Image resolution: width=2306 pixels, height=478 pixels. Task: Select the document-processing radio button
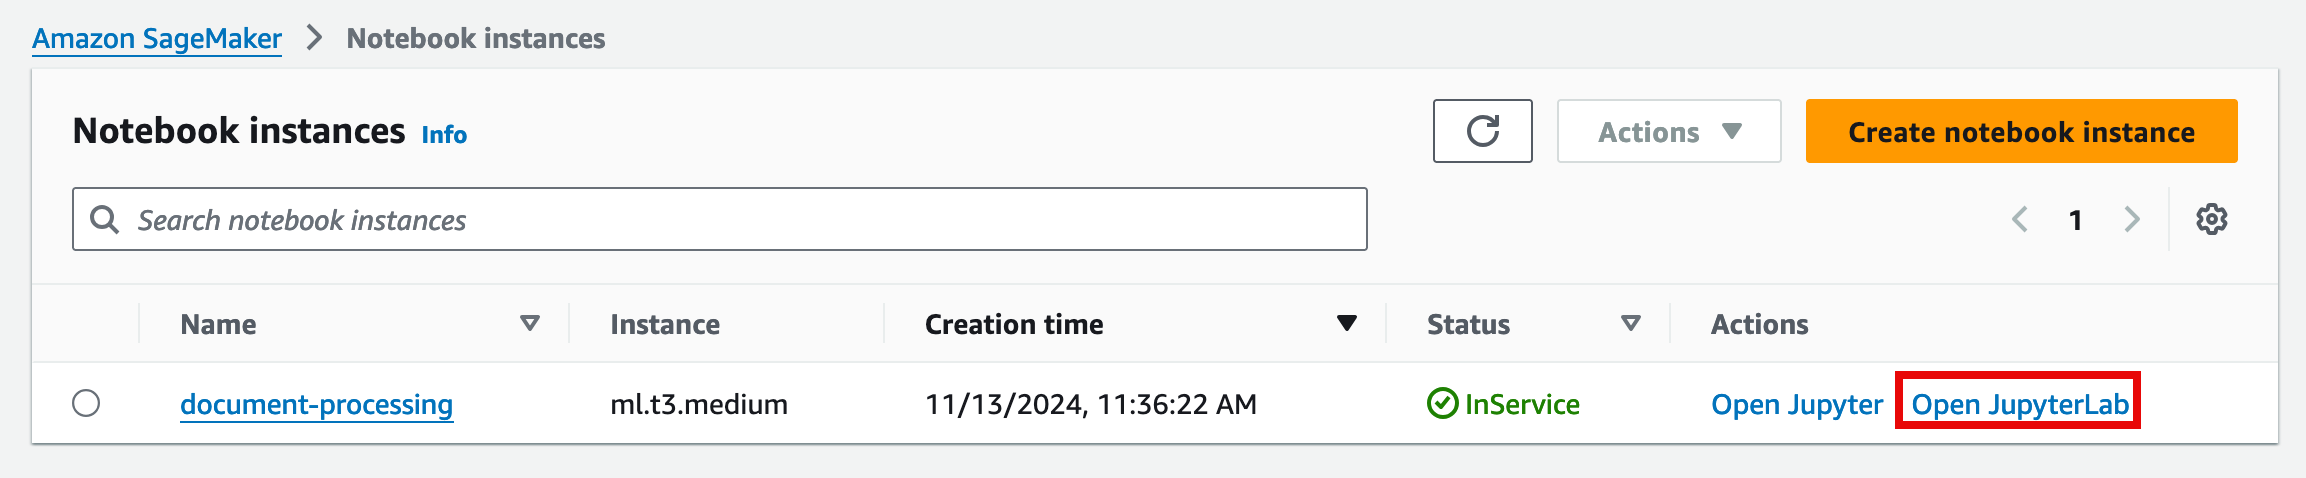click(x=86, y=403)
